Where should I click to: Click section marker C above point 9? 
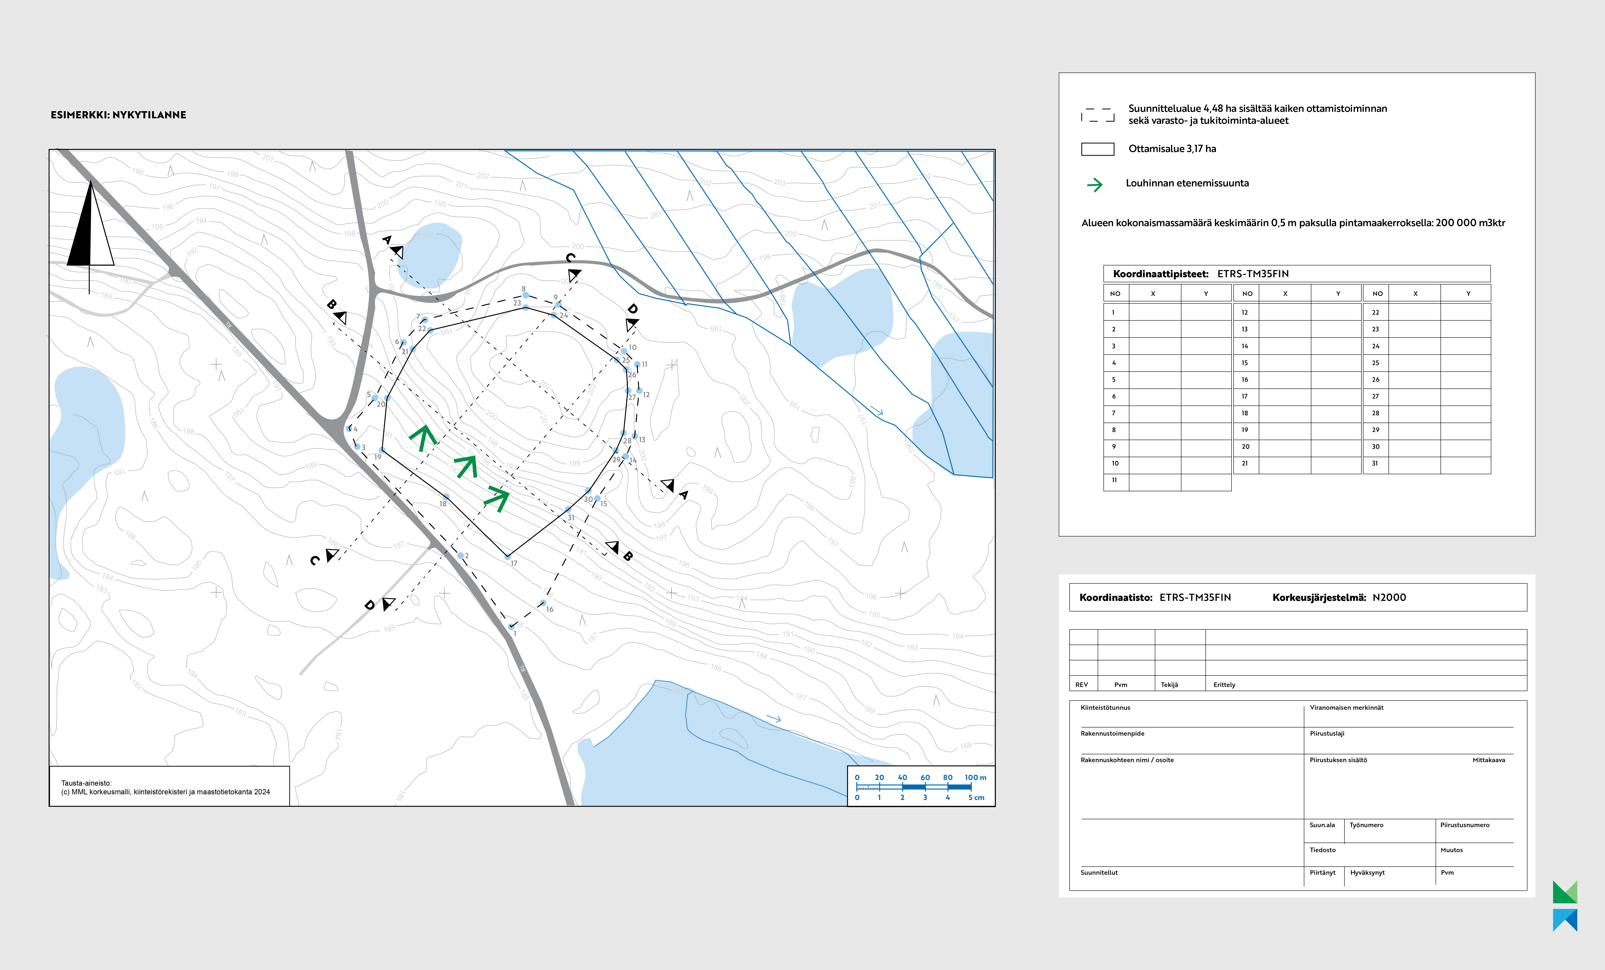coord(573,266)
